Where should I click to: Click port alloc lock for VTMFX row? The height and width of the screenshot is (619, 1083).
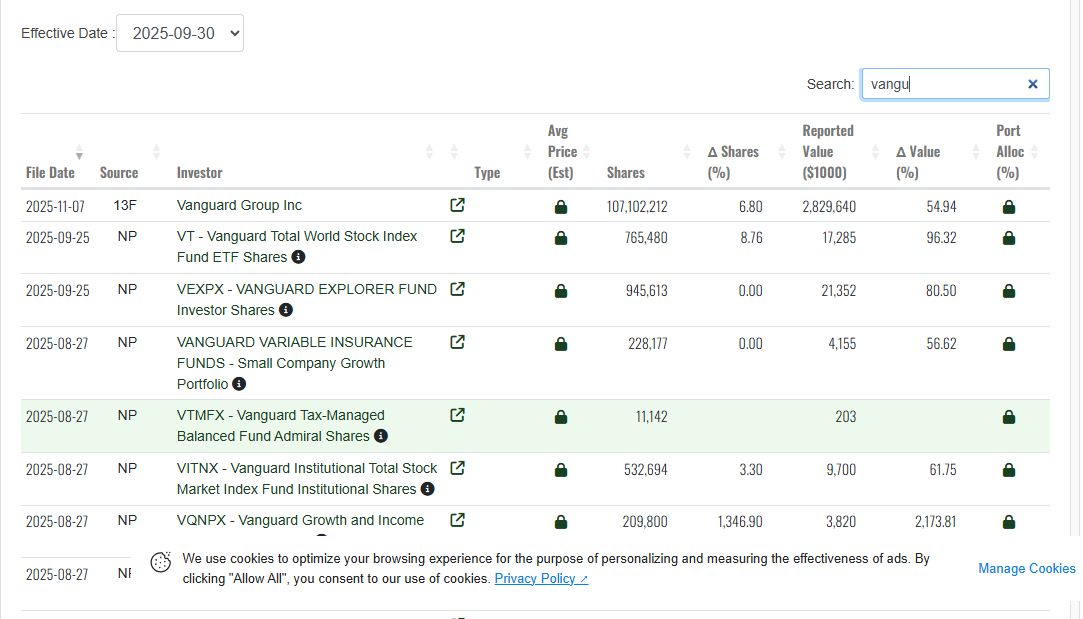coord(1008,417)
